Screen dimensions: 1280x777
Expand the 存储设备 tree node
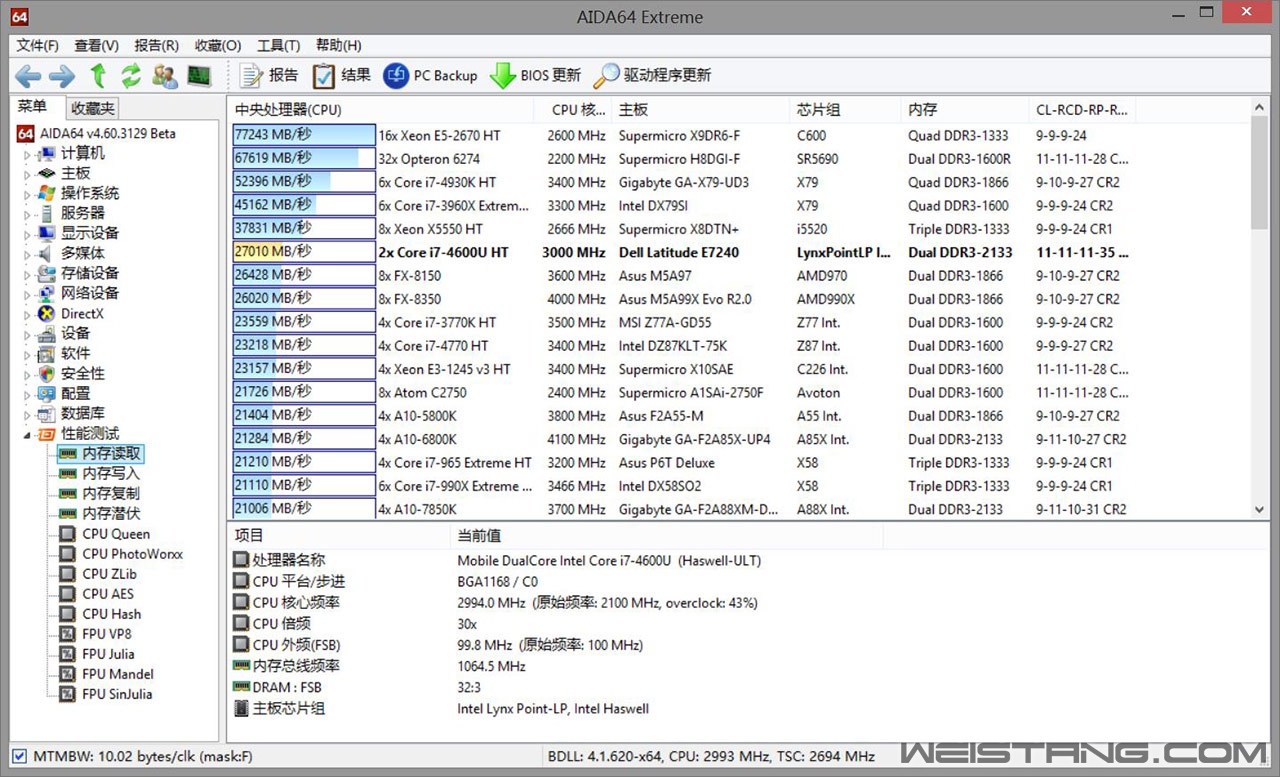(x=28, y=274)
